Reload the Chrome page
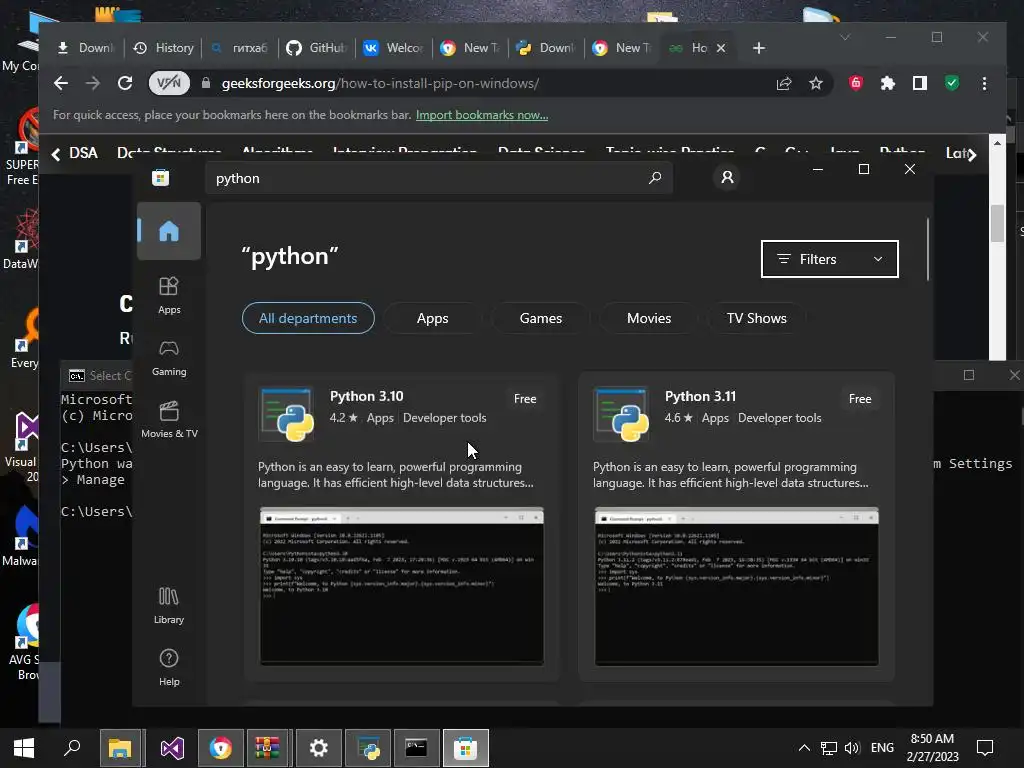 (125, 83)
